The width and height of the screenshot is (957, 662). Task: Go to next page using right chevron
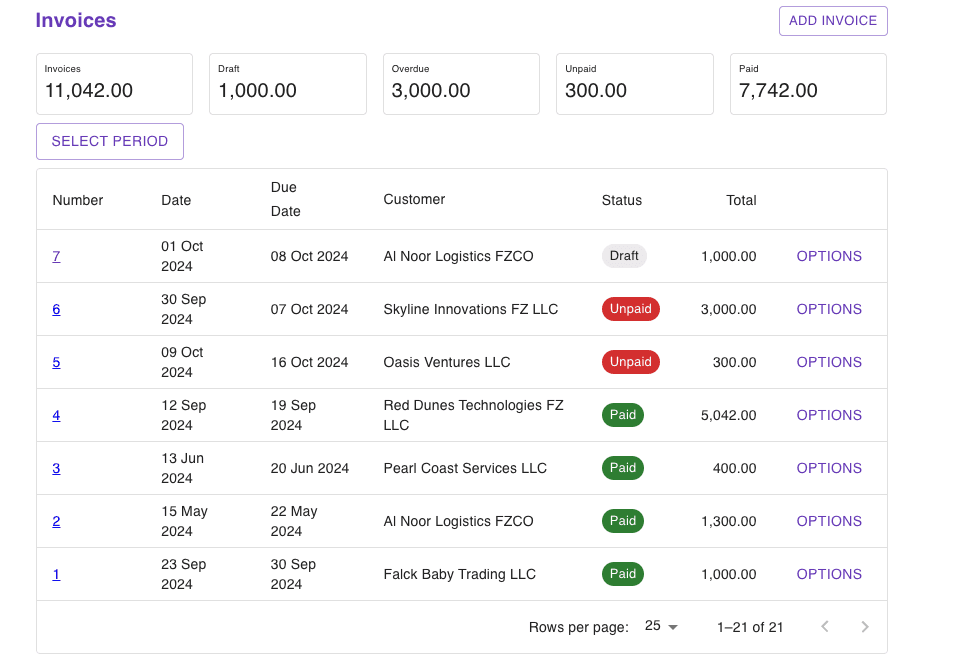(864, 626)
